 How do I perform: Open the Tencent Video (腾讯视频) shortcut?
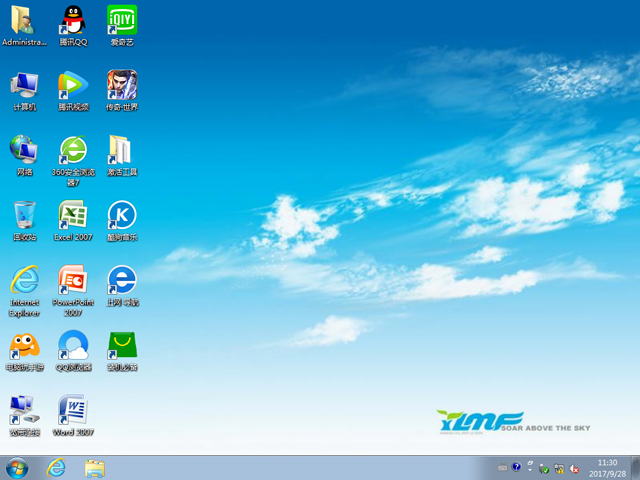click(x=72, y=86)
